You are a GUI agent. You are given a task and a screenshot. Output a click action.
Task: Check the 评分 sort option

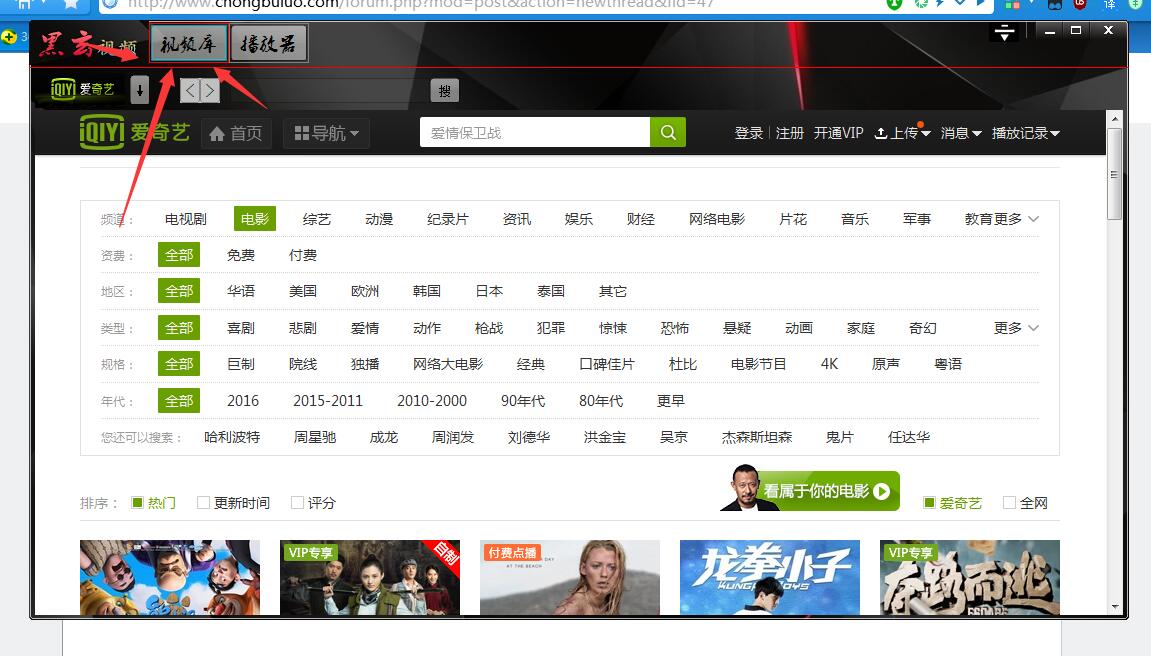point(298,503)
